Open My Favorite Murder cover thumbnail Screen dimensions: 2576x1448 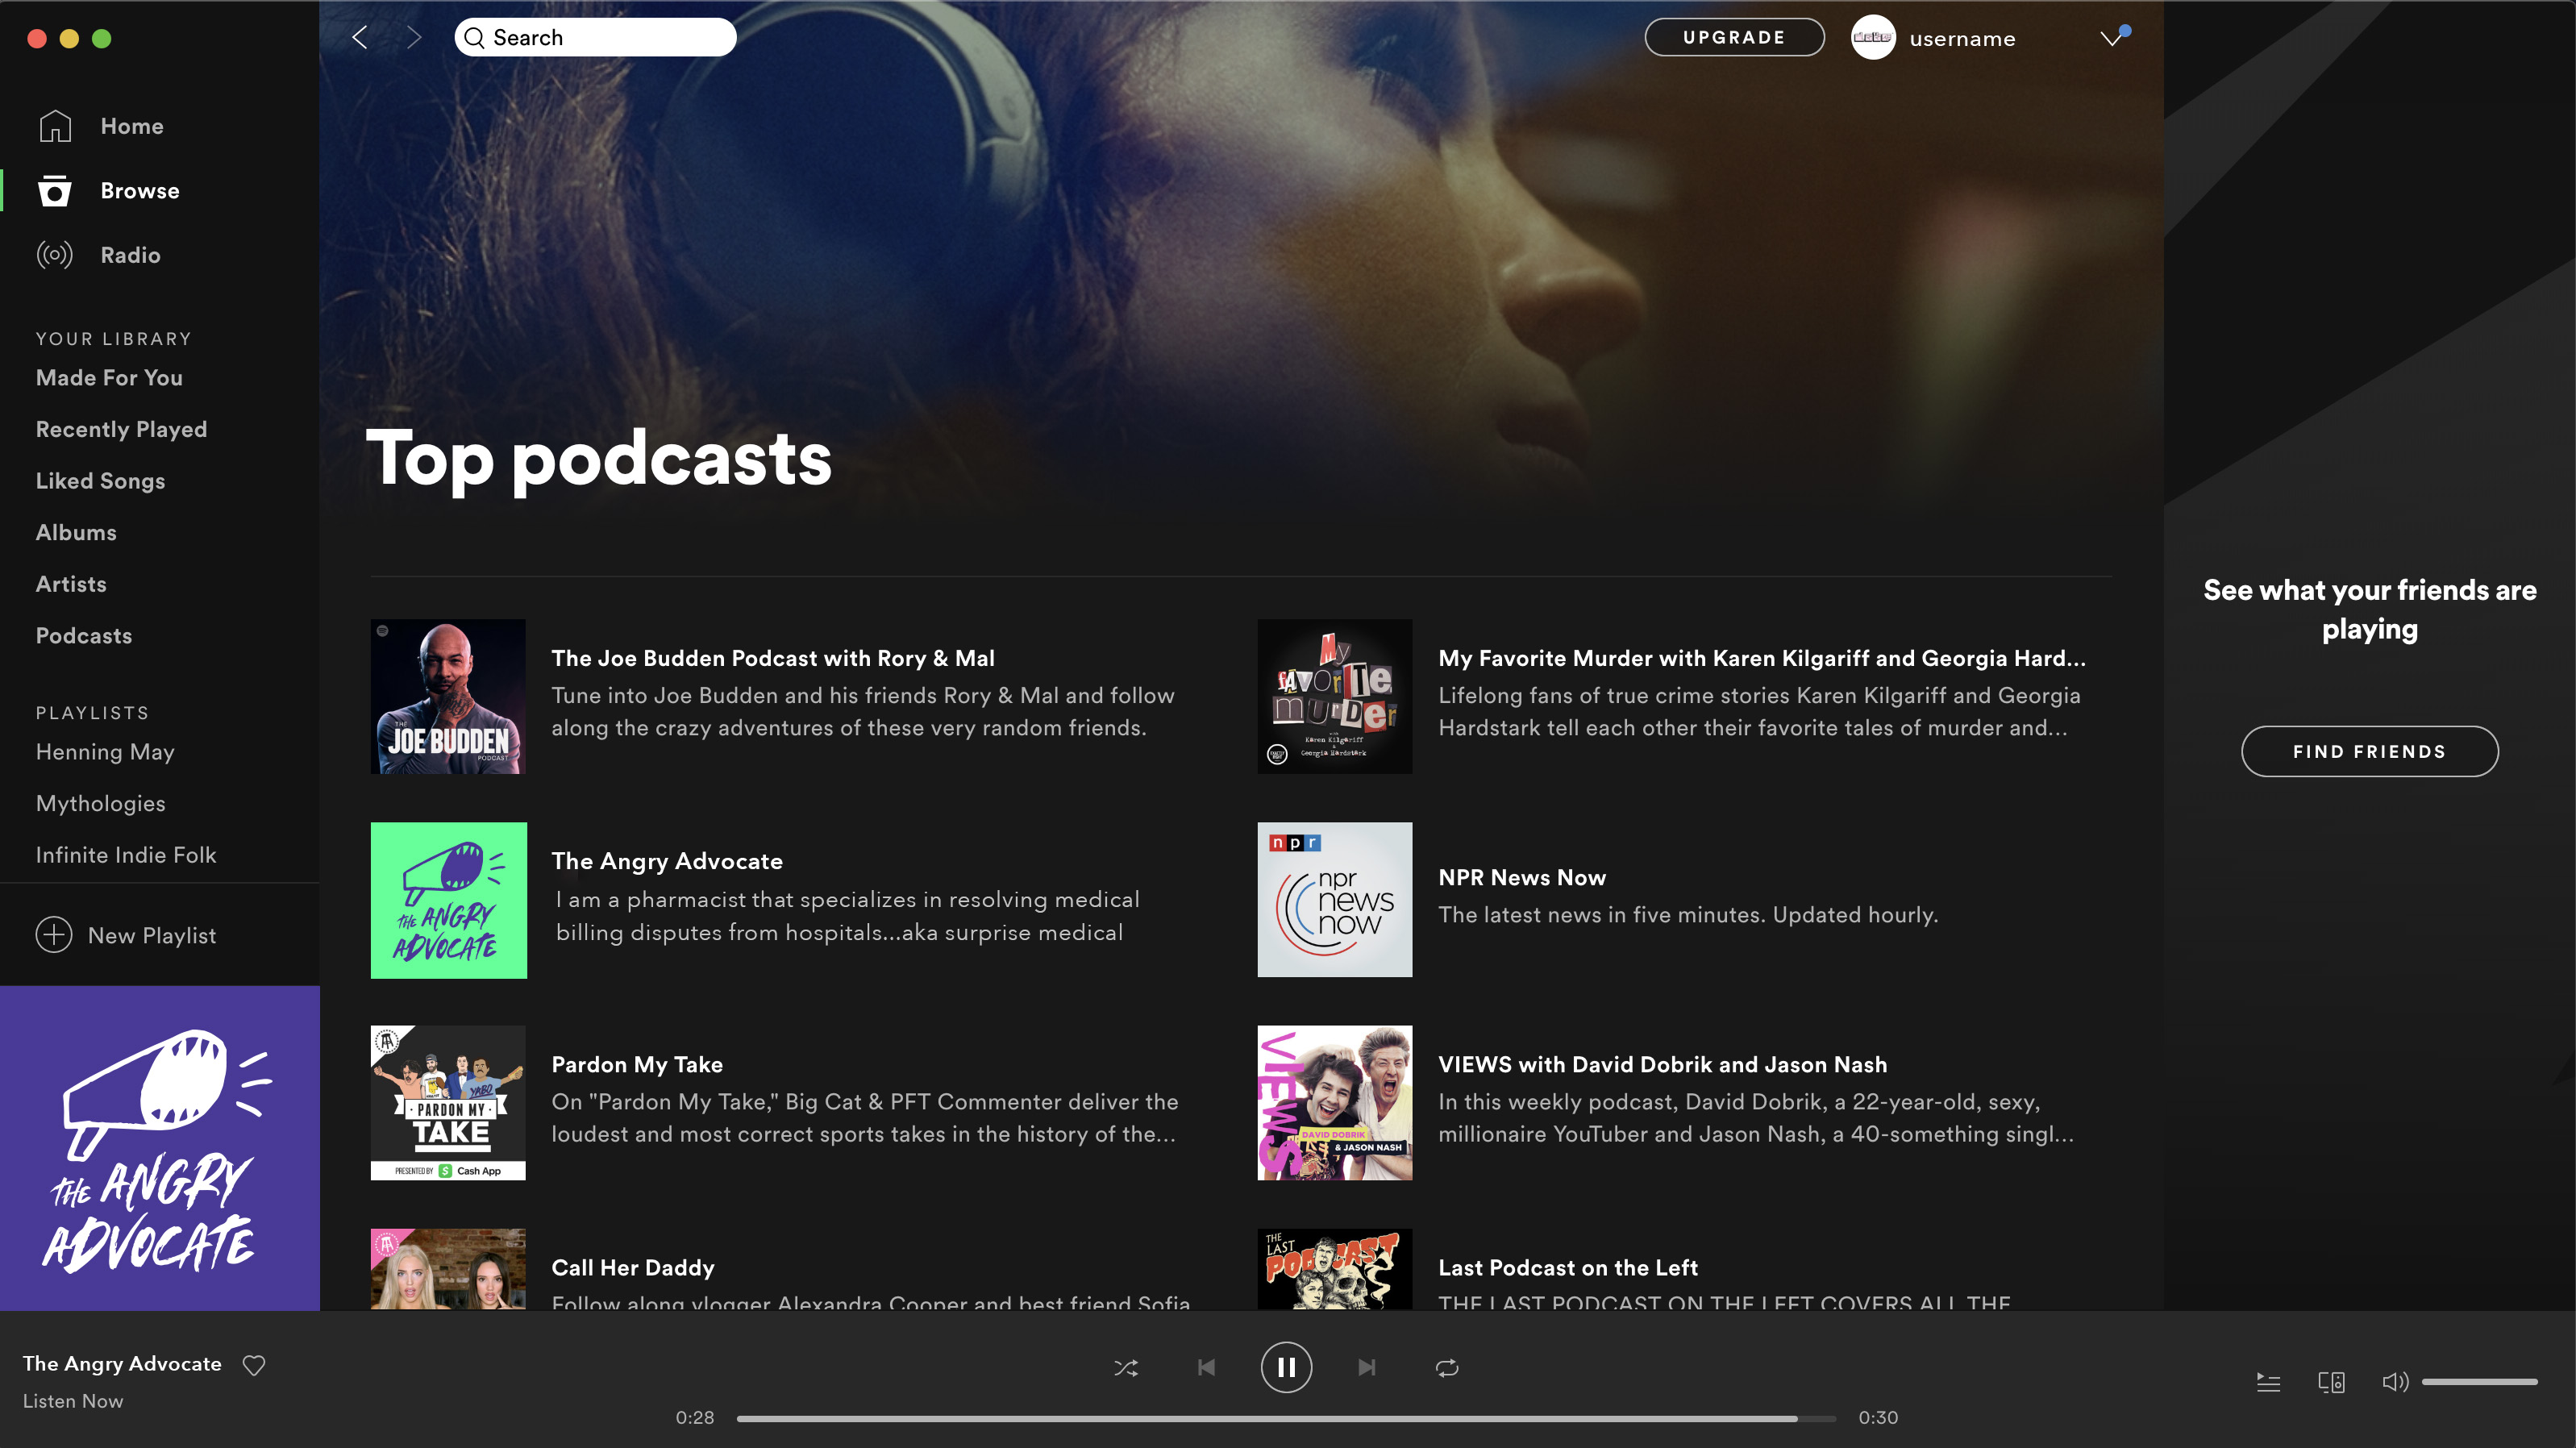(x=1335, y=696)
